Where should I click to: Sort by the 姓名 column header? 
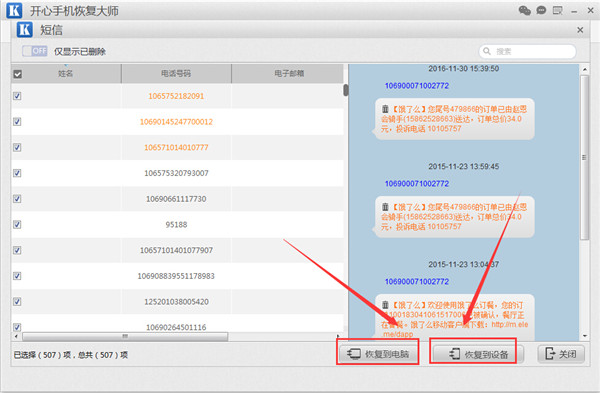(x=66, y=73)
